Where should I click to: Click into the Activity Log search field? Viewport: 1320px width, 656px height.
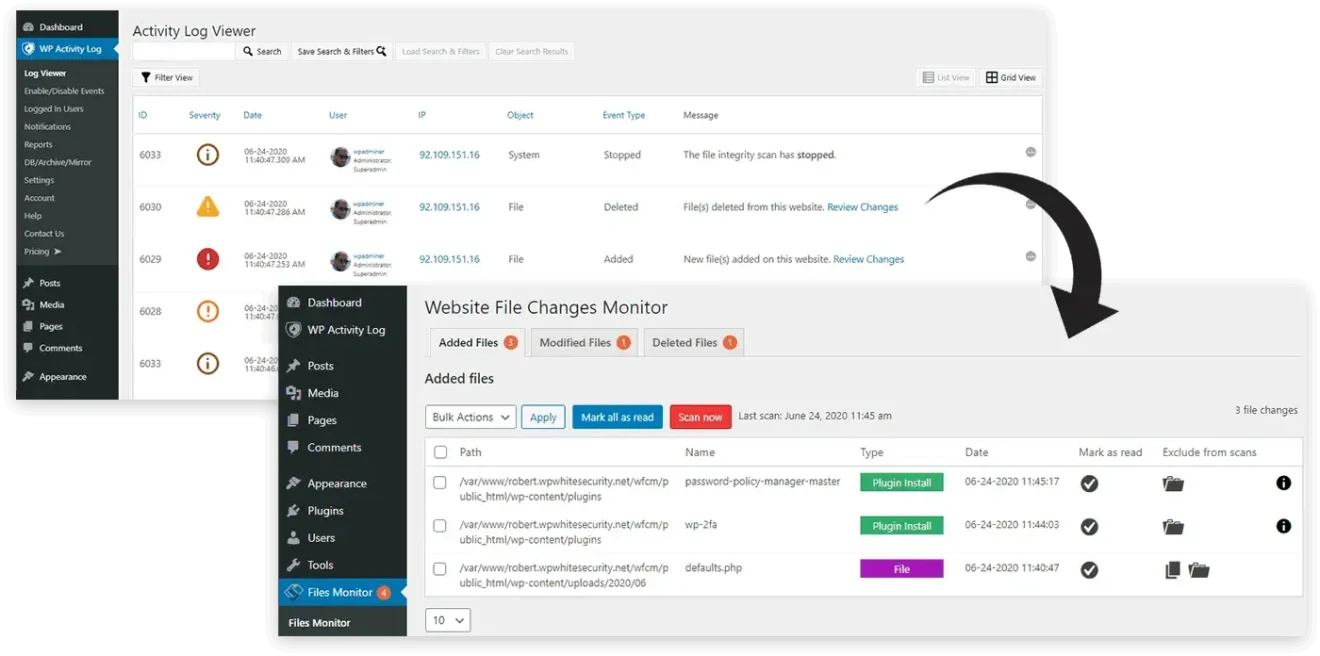184,51
